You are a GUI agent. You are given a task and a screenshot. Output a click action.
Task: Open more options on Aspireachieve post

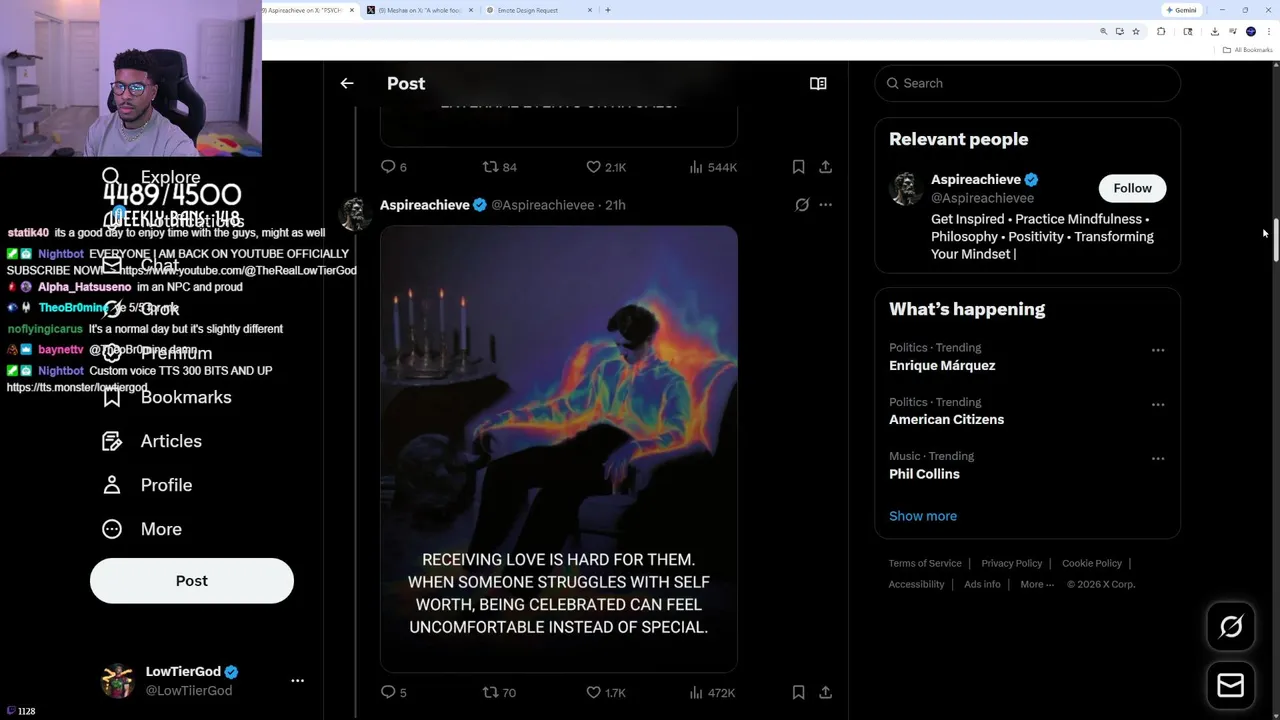point(825,205)
